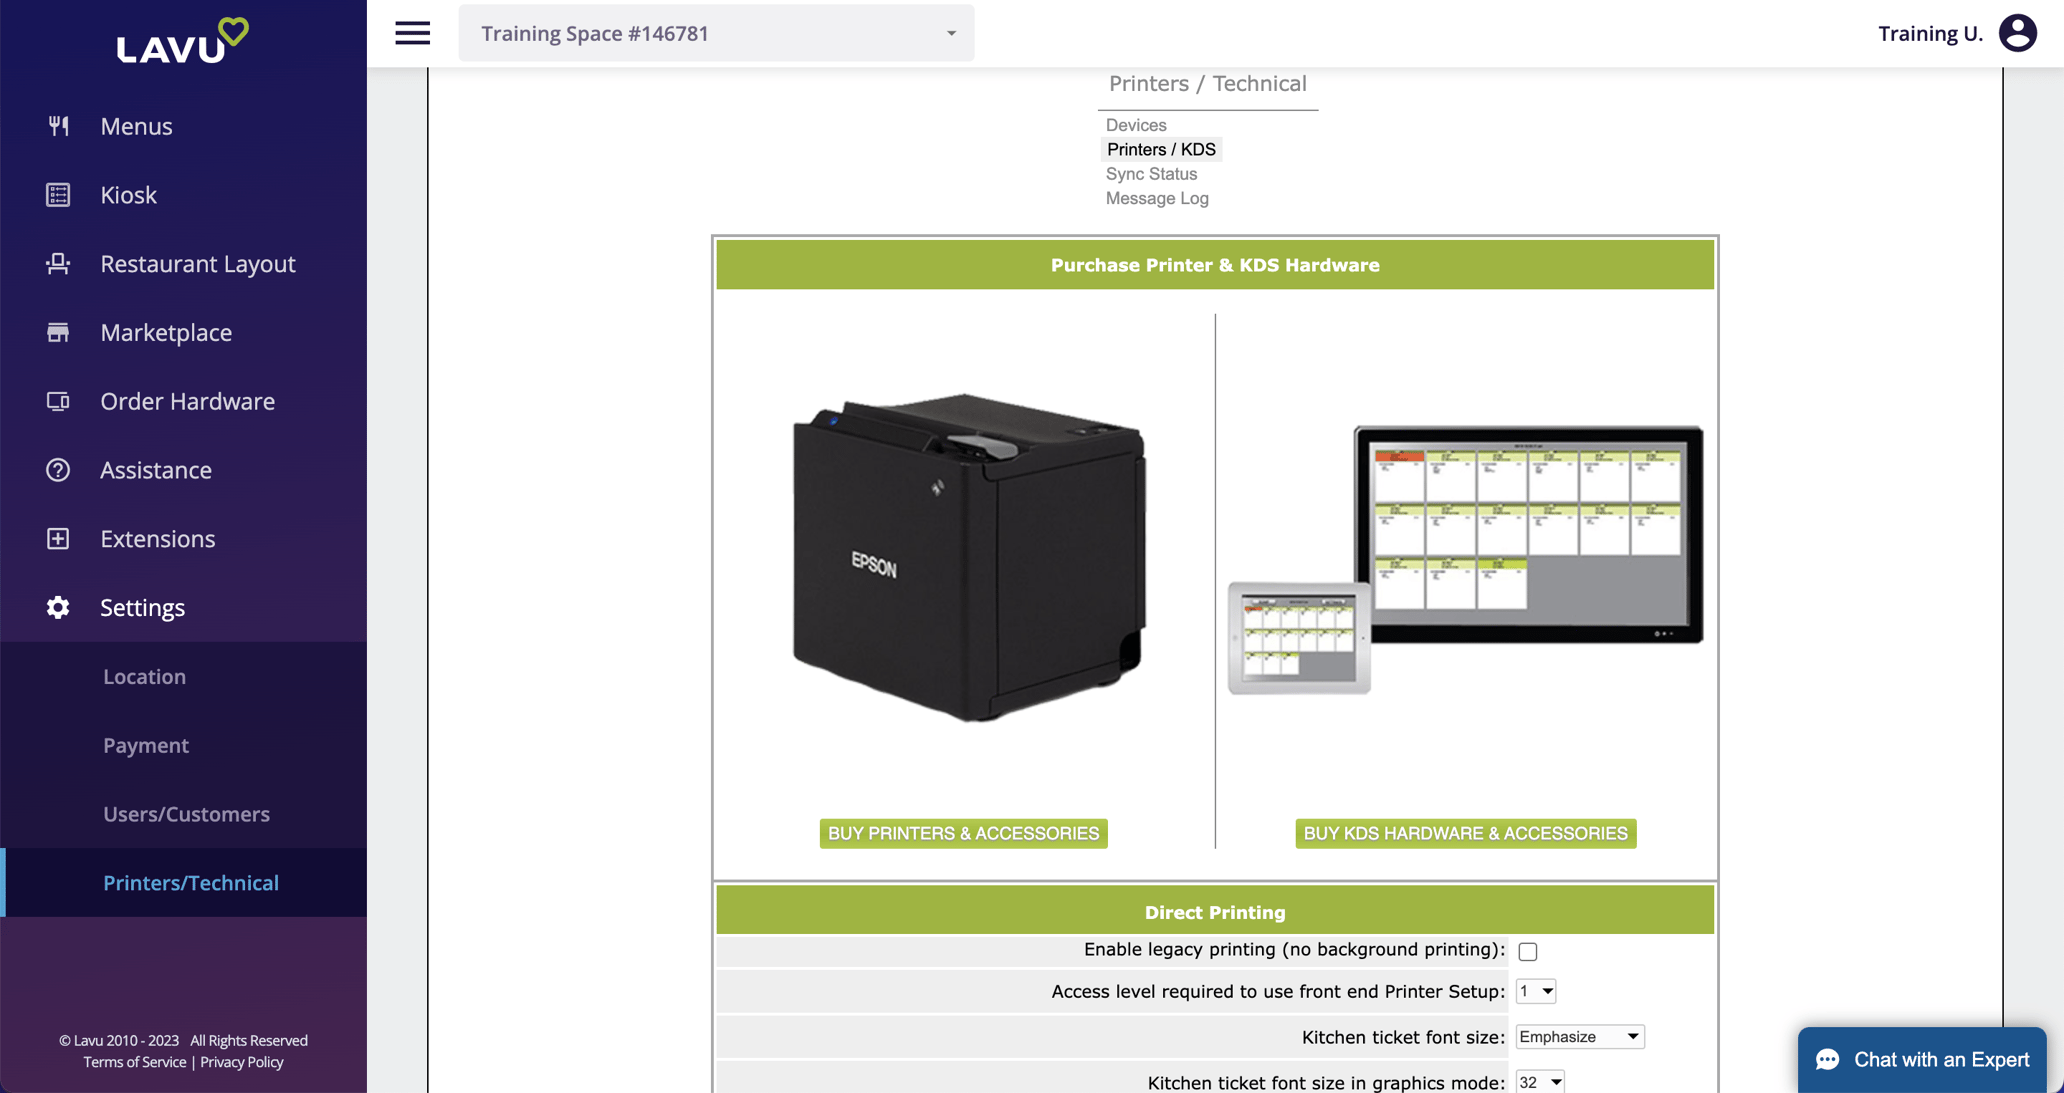Open the Kitchen ticket font size dropdown
Image resolution: width=2064 pixels, height=1093 pixels.
(1579, 1037)
